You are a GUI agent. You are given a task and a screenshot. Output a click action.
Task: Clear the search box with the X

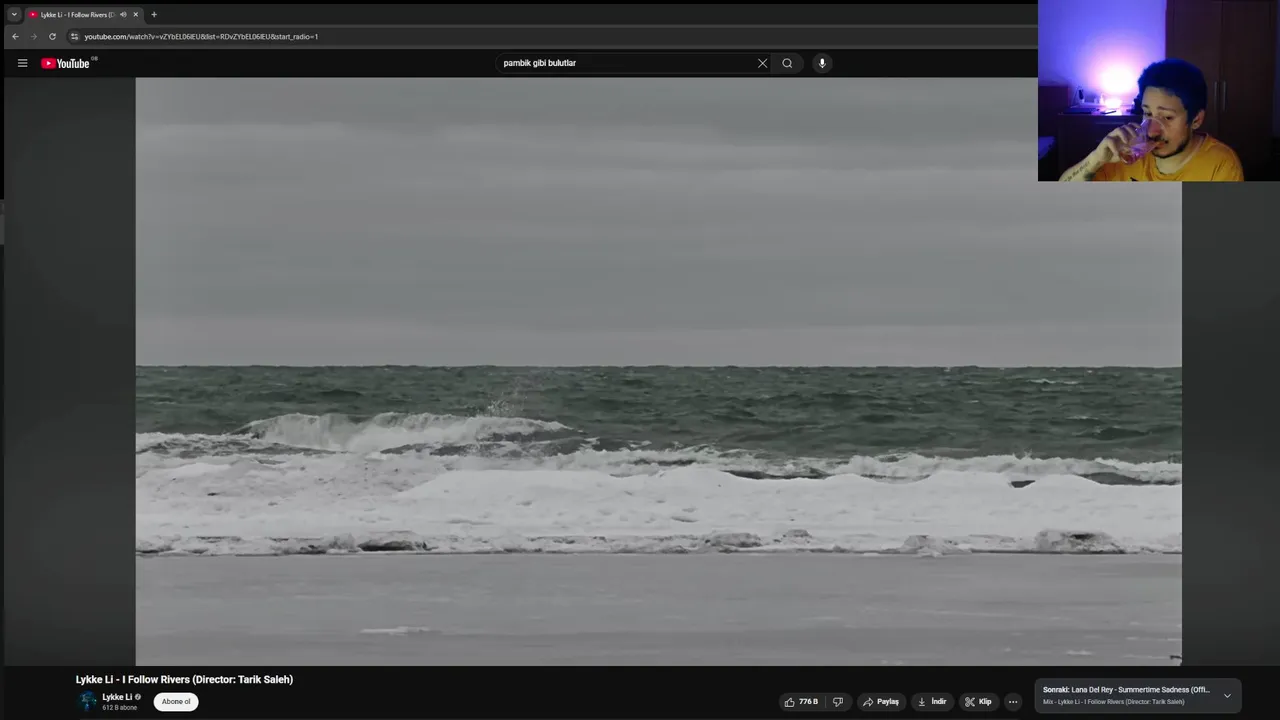pyautogui.click(x=762, y=63)
